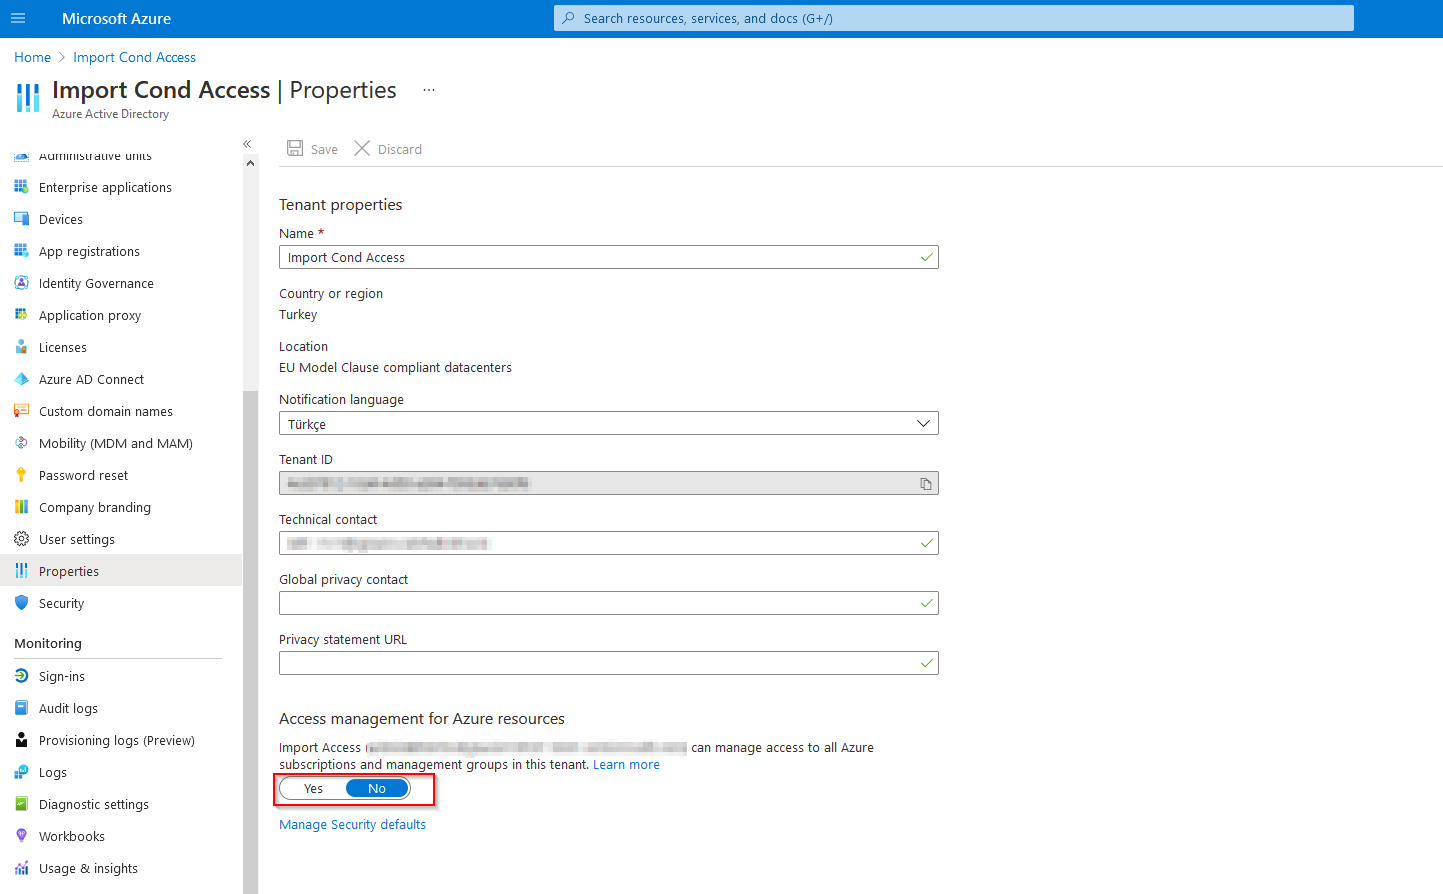The image size is (1443, 894).
Task: Click Import Cond Access breadcrumb link
Action: coord(134,57)
